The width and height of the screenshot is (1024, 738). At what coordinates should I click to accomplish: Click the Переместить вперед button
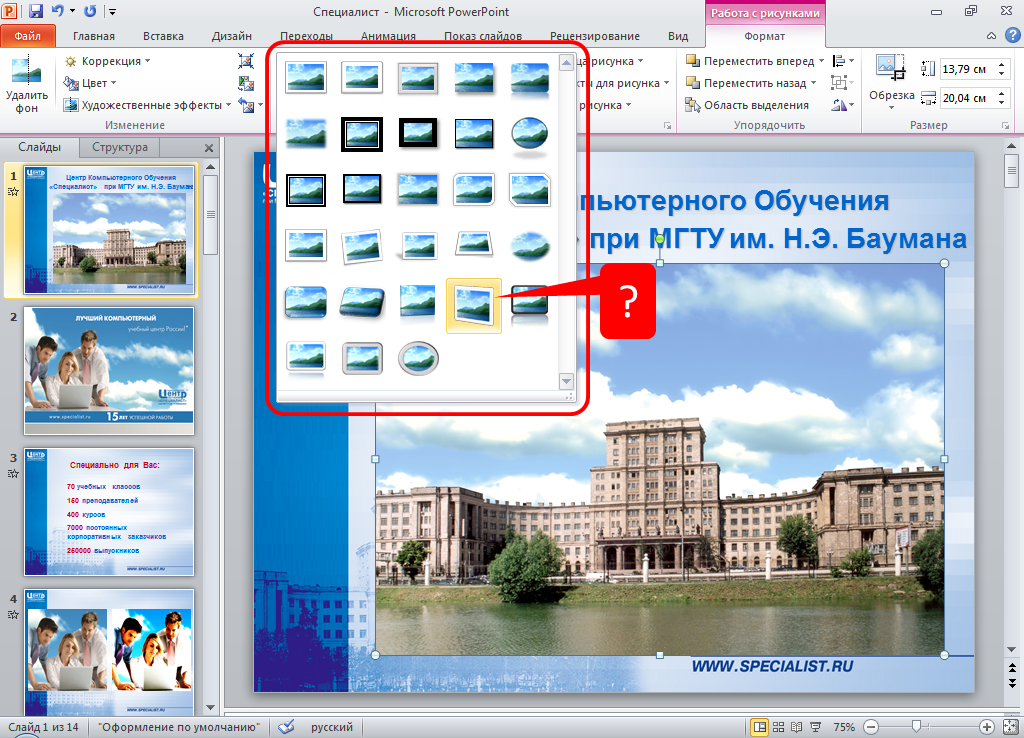tap(751, 61)
